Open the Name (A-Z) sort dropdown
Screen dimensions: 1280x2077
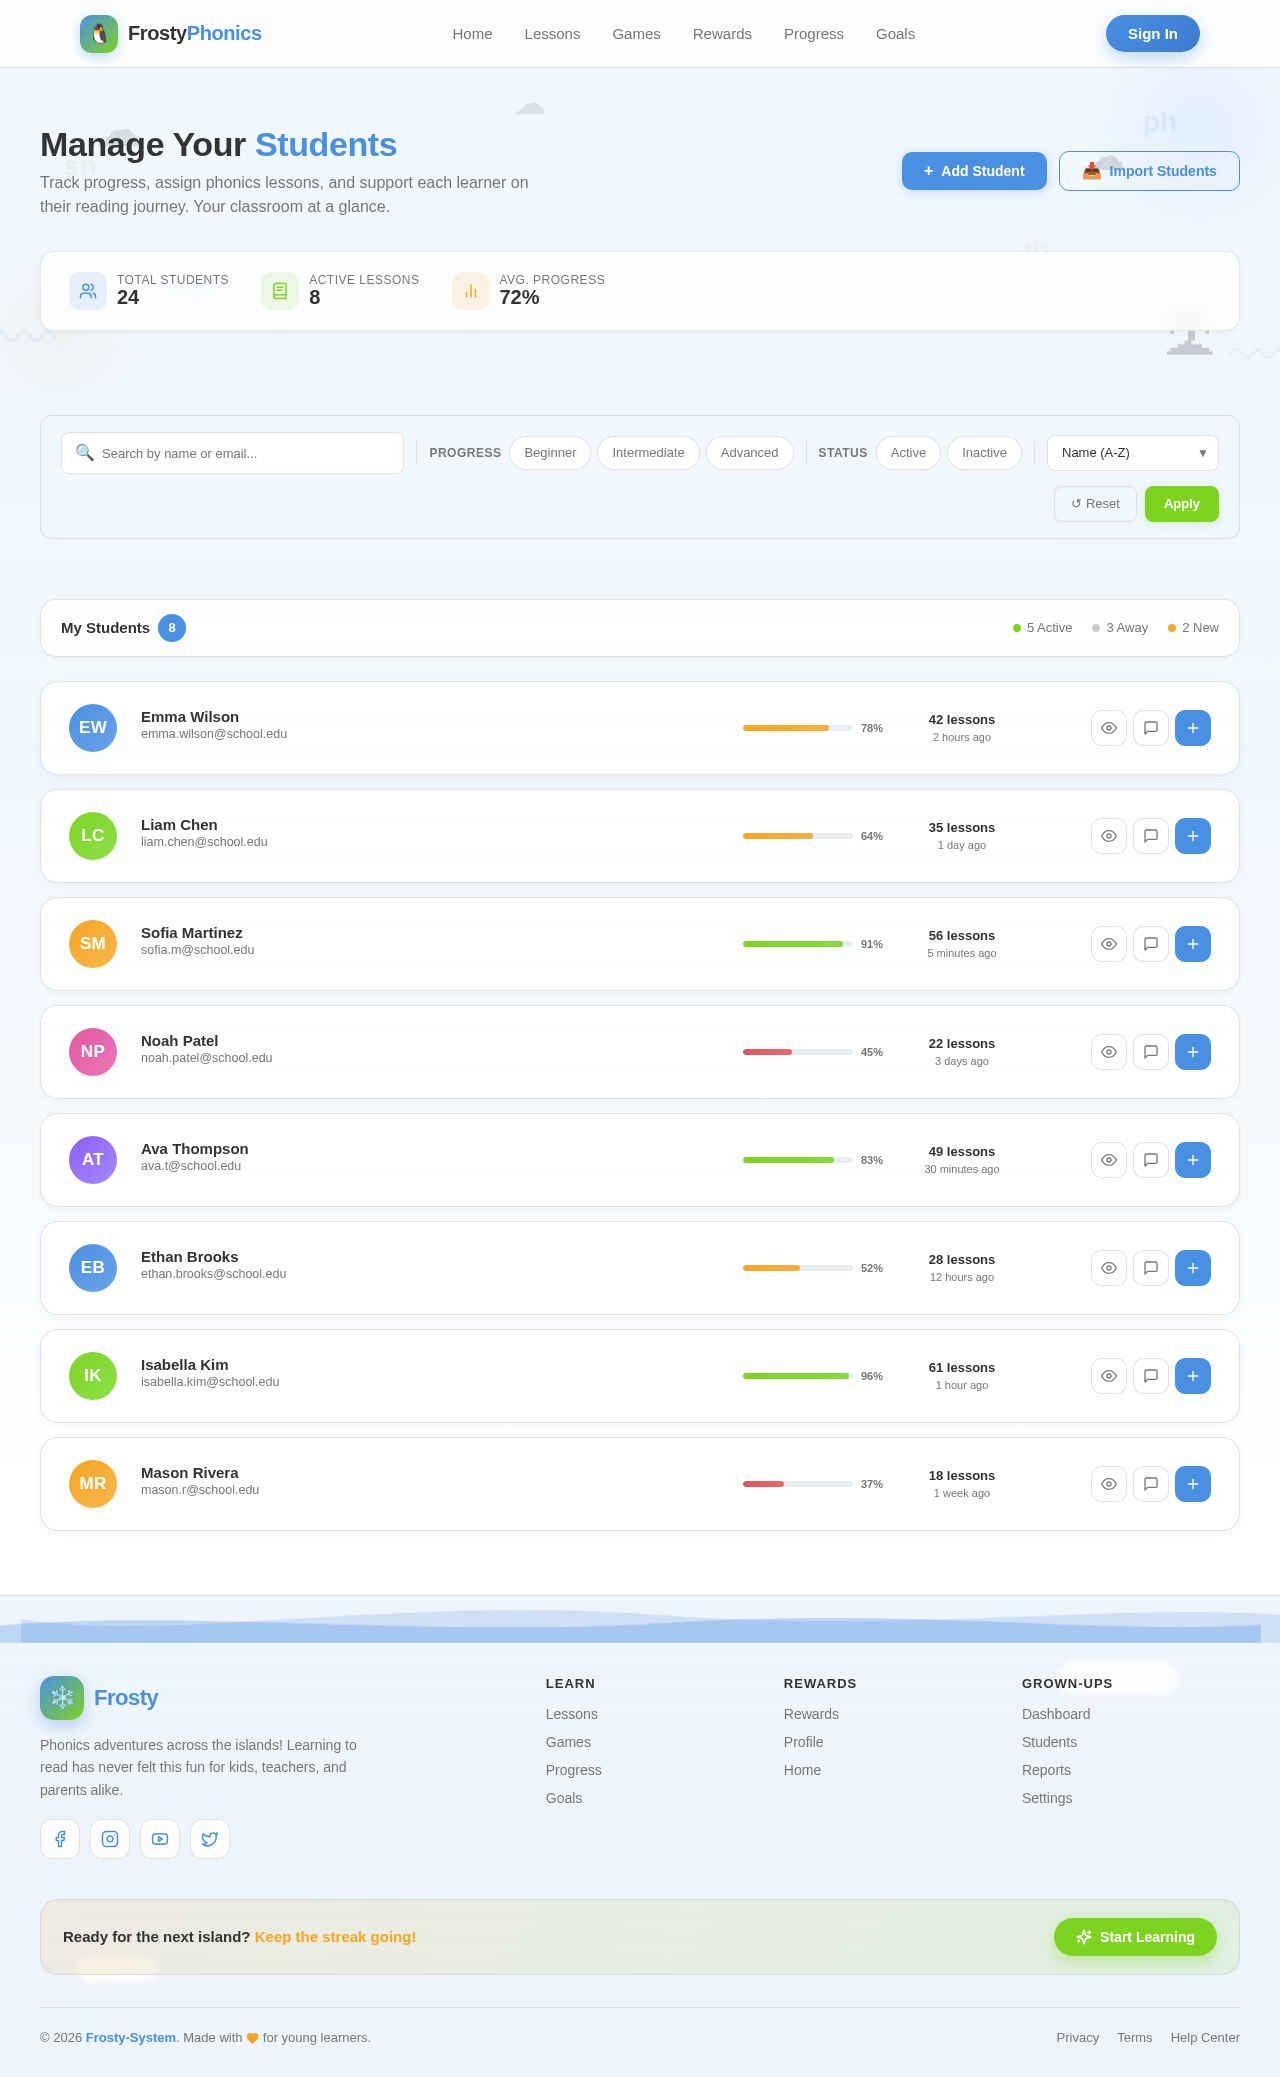1132,453
